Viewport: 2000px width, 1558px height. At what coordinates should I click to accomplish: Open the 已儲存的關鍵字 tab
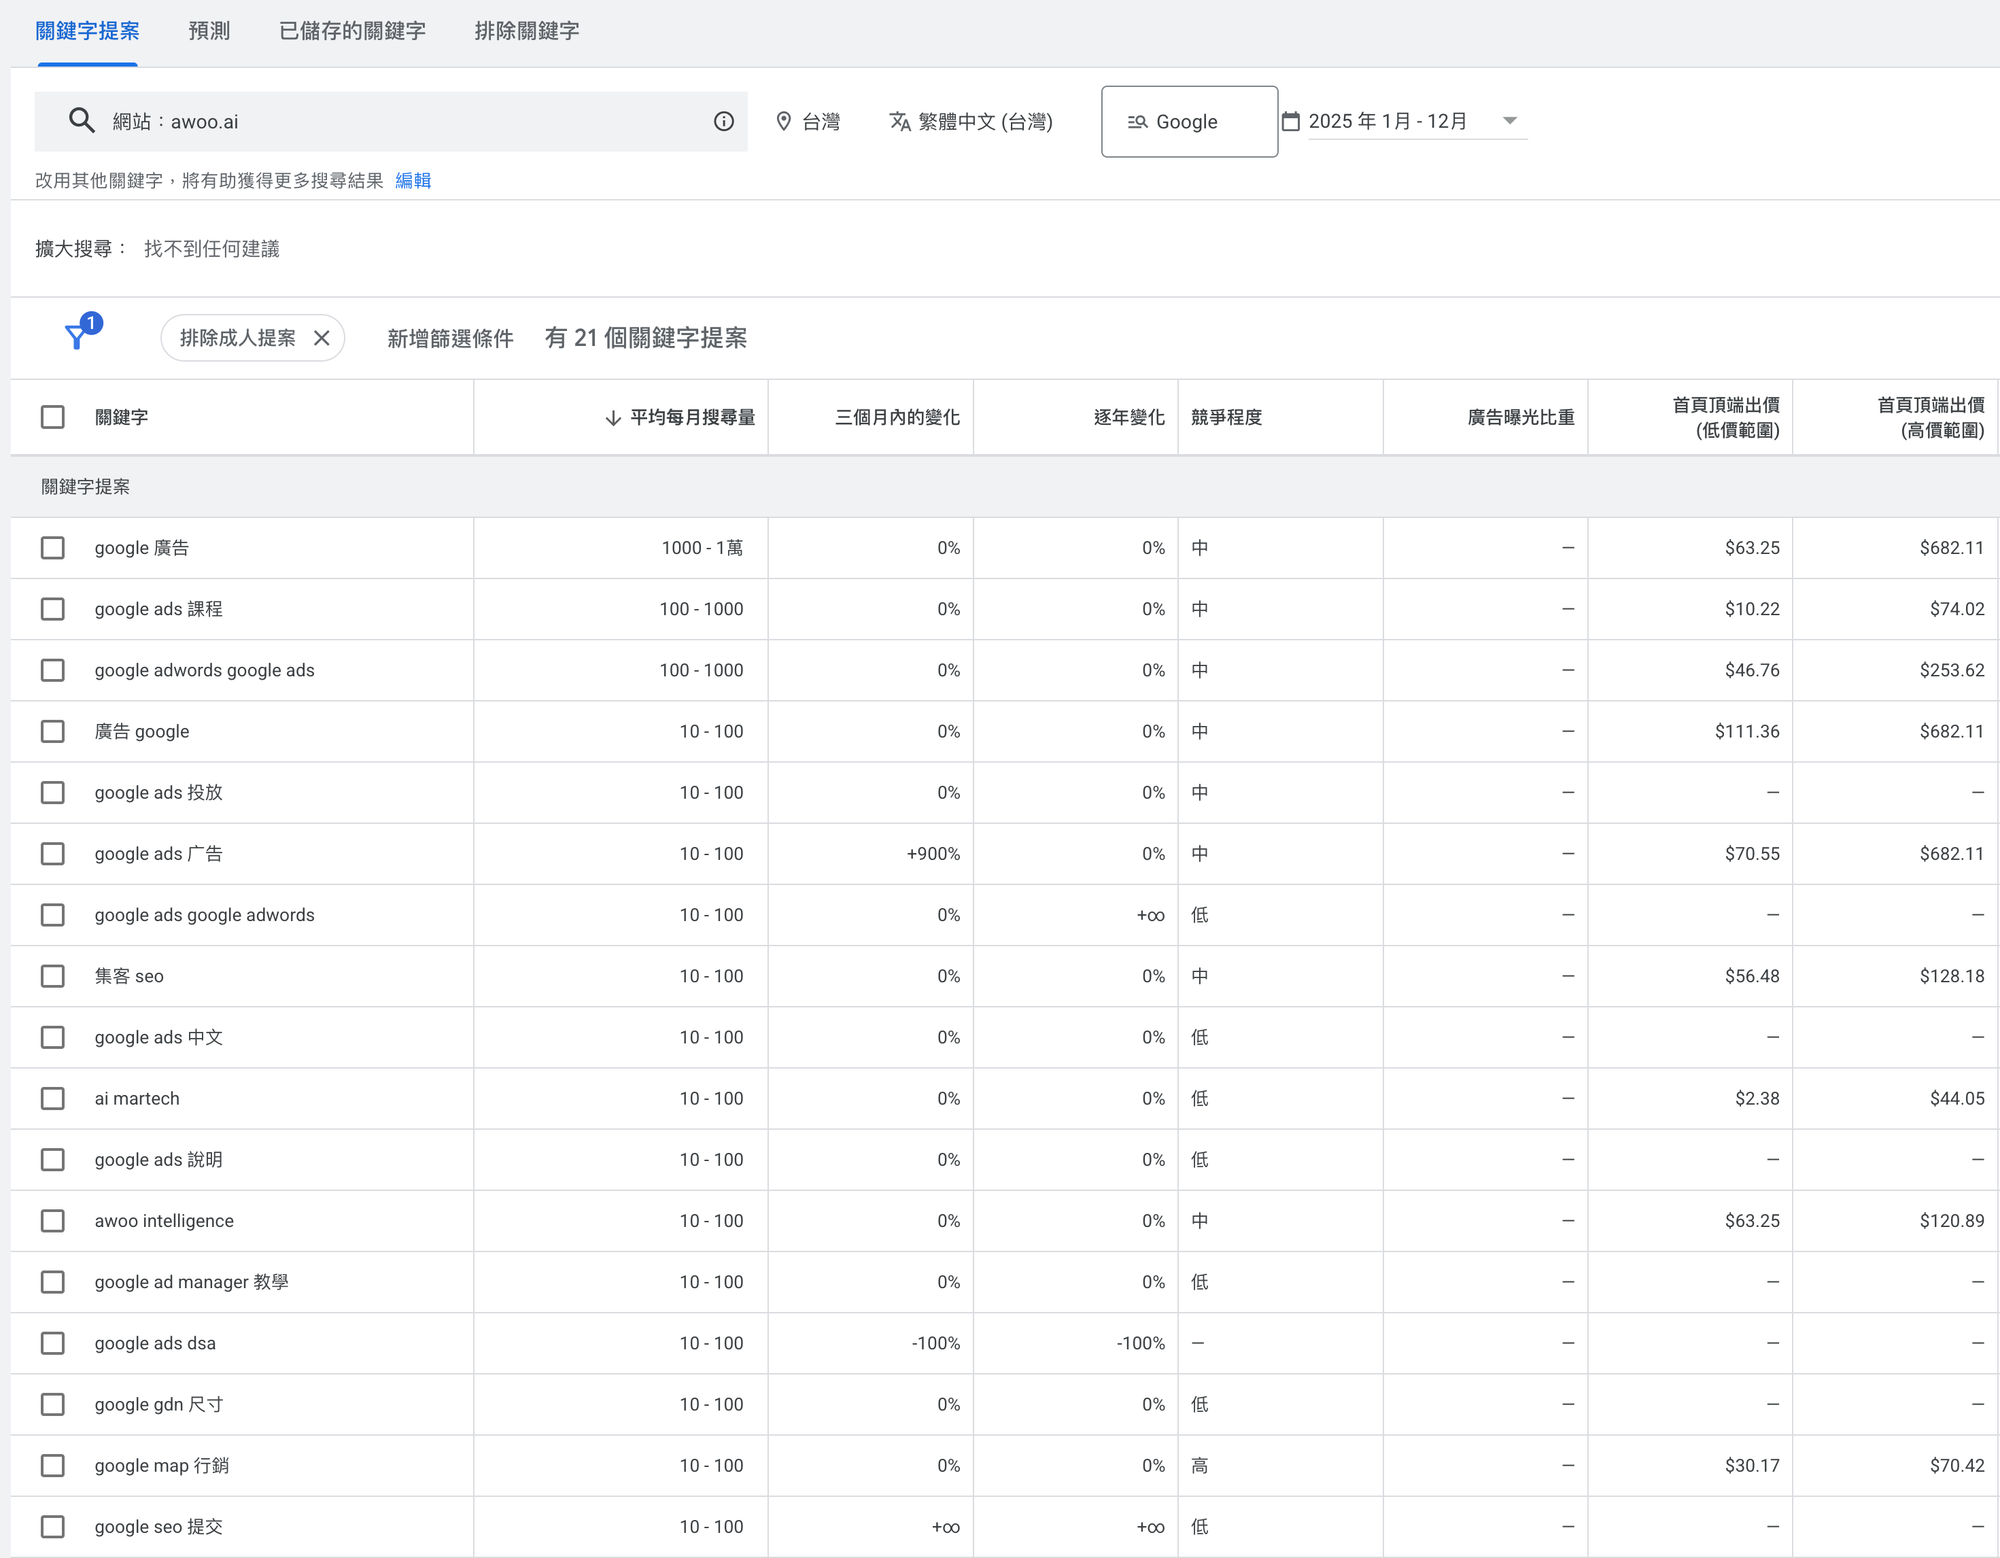tap(352, 31)
